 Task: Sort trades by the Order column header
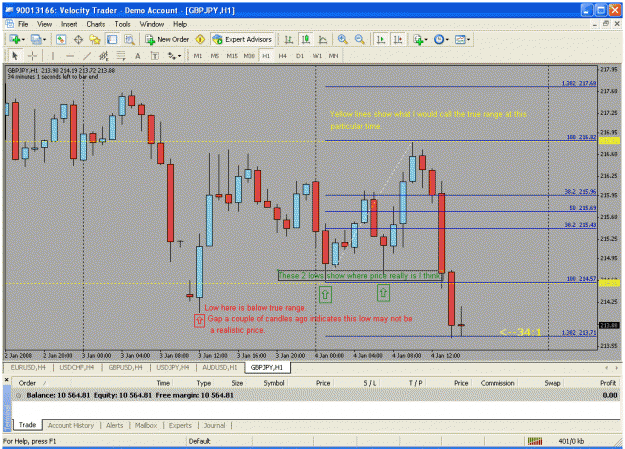pyautogui.click(x=27, y=383)
